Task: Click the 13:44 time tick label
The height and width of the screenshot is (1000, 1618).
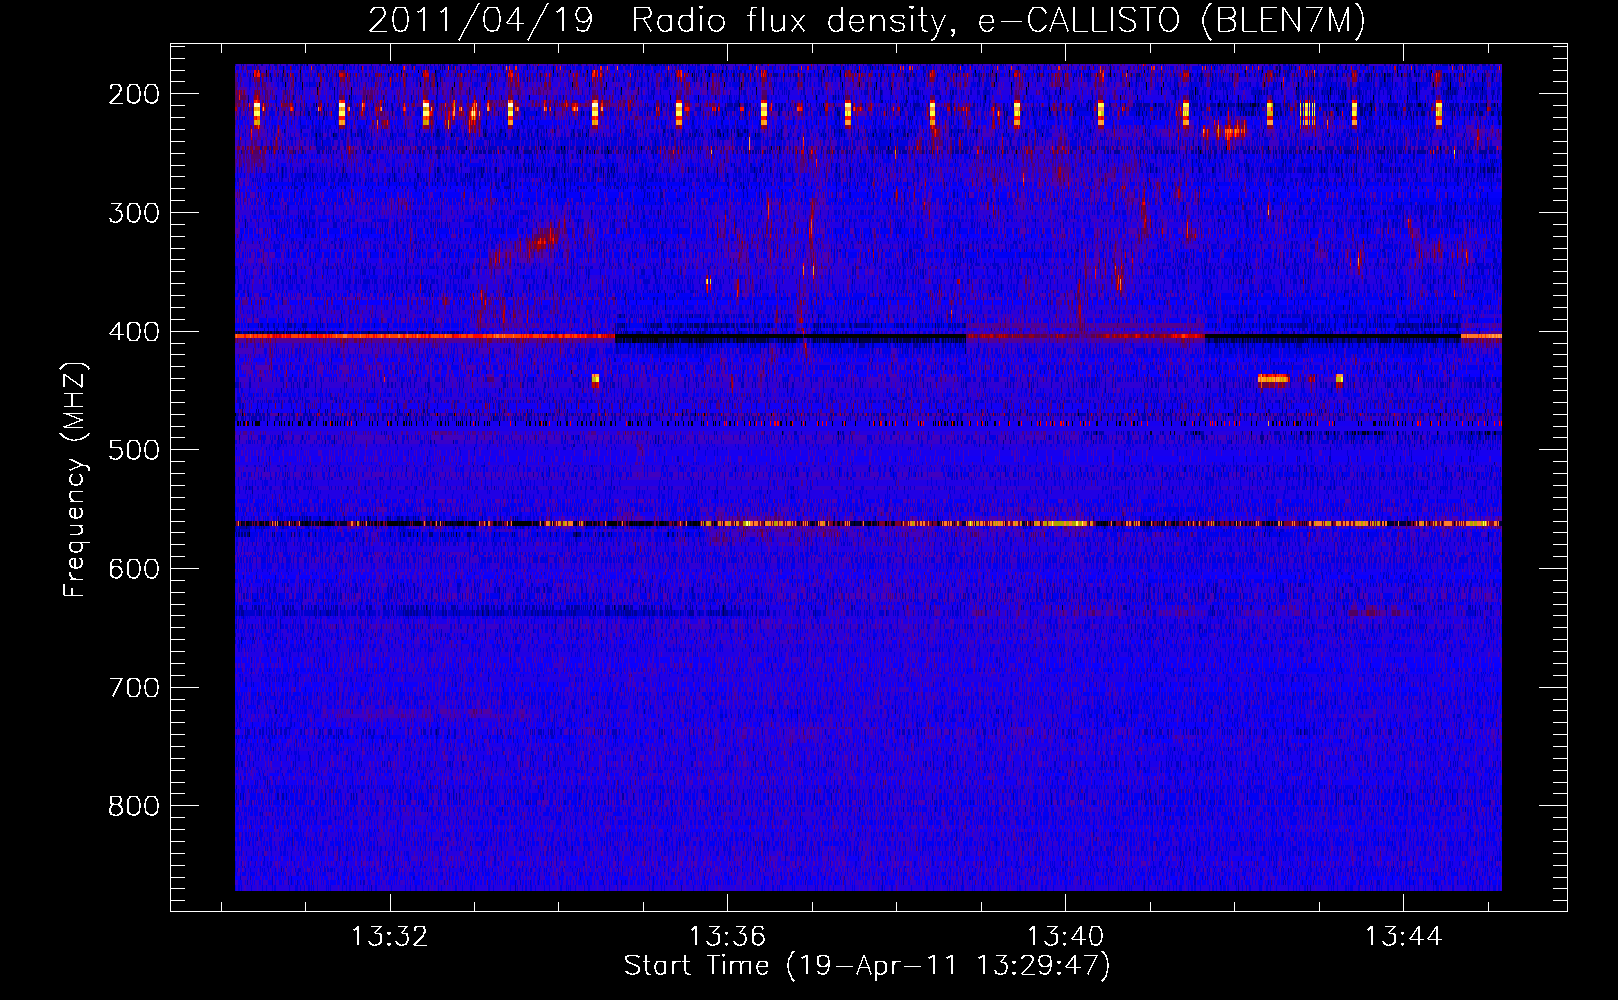Action: pos(1404,936)
